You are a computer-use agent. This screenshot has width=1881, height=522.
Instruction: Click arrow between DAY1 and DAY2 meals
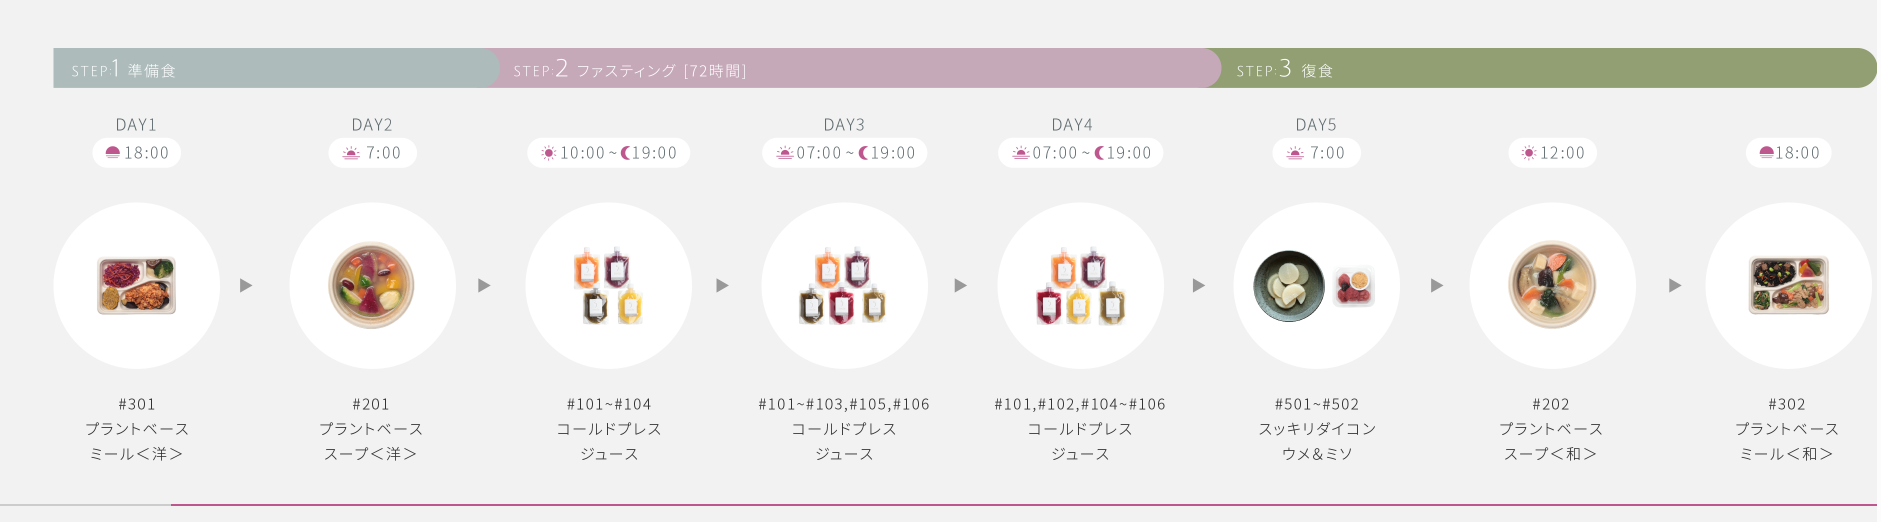[x=246, y=286]
